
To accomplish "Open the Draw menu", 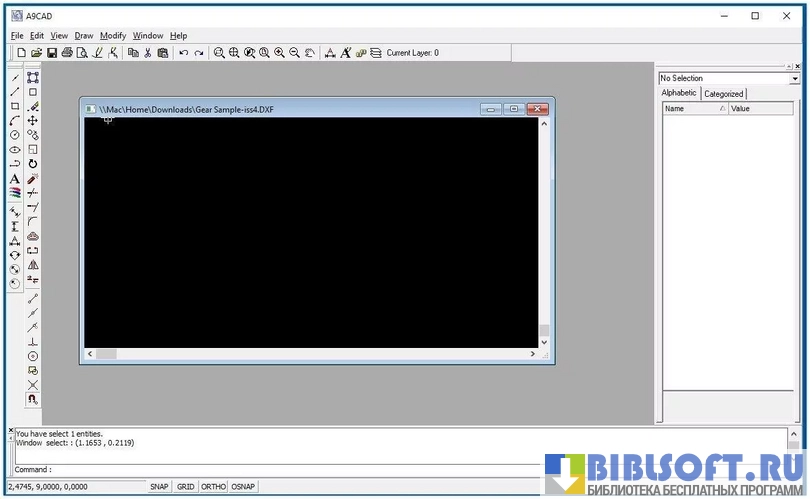I will click(84, 35).
